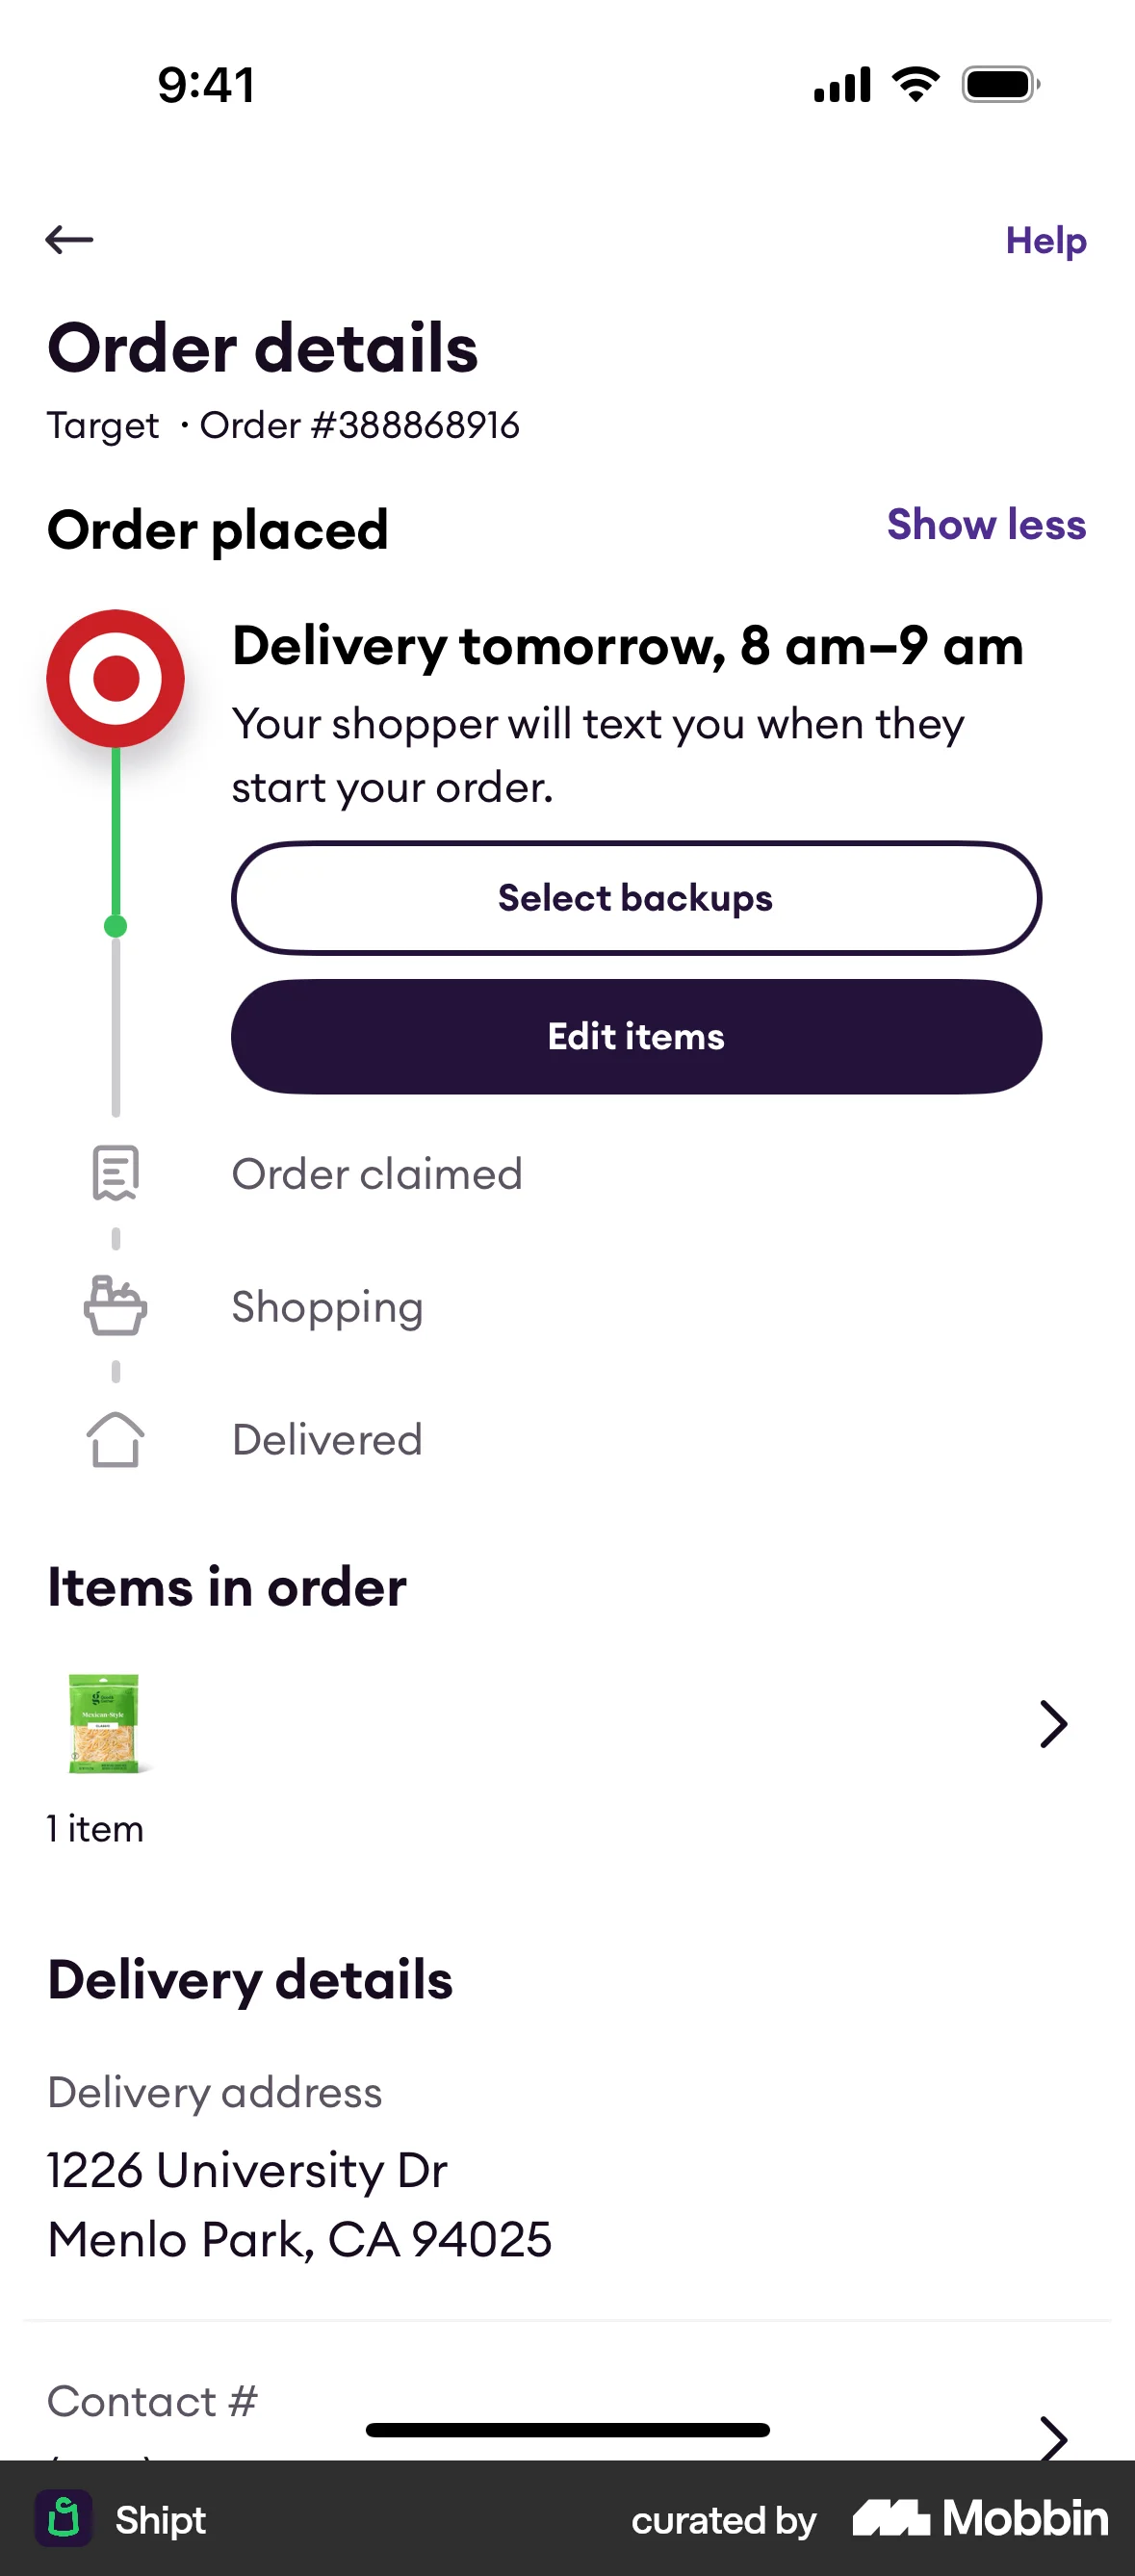Select the Shopping basket icon
Viewport: 1135px width, 2576px height.
[x=114, y=1306]
